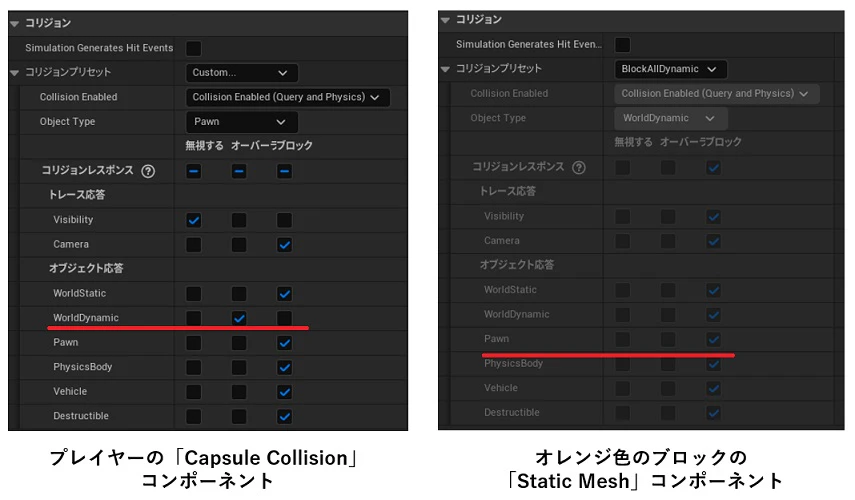Screen dimensions: 855x500
Task: Select the WorldDynamic row label in left panel
Action: click(x=86, y=318)
